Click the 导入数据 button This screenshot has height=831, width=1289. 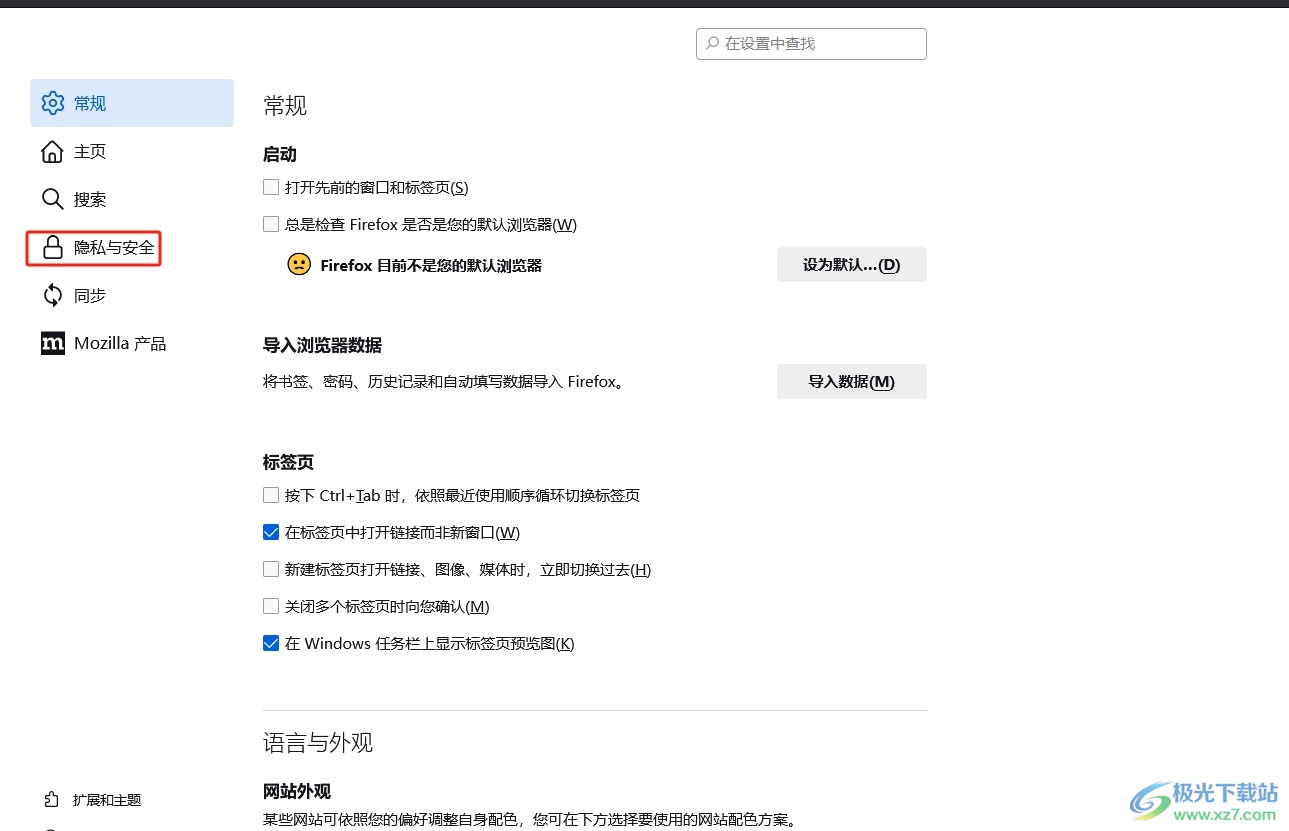(x=852, y=381)
